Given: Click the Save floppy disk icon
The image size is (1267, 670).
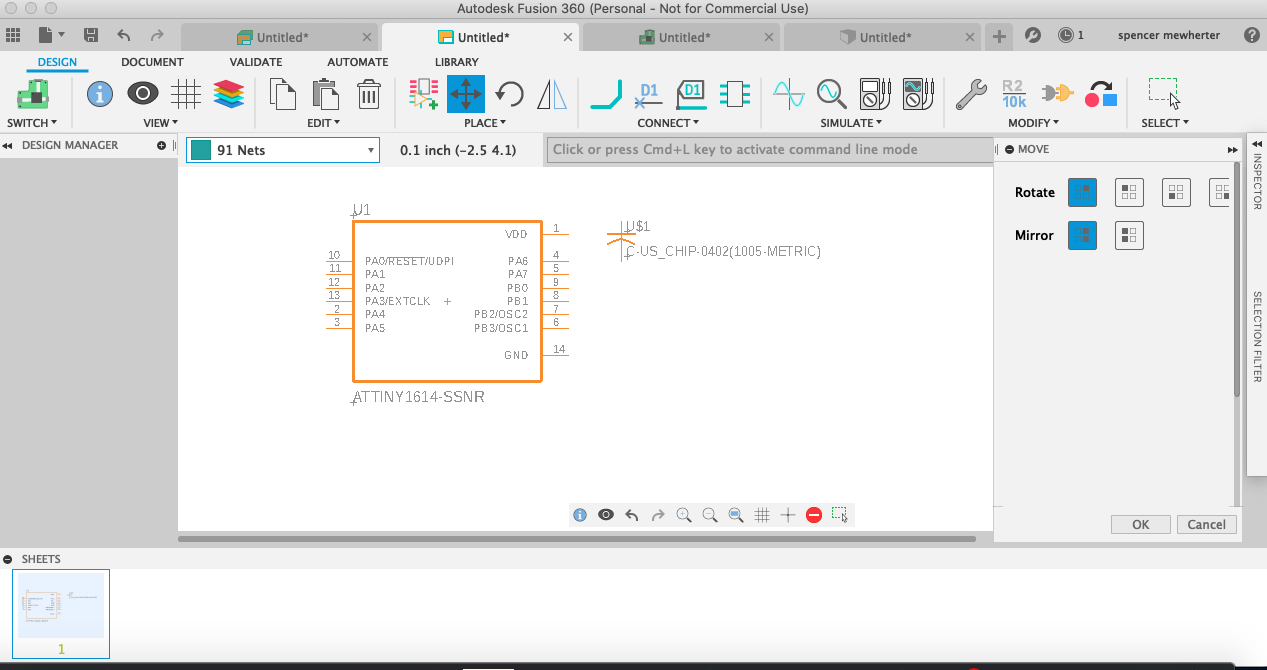Looking at the screenshot, I should click(x=91, y=35).
